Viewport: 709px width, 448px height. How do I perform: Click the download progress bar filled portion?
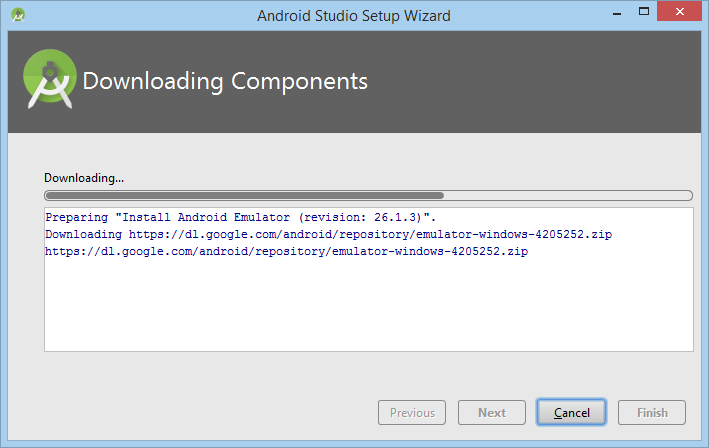click(x=245, y=195)
